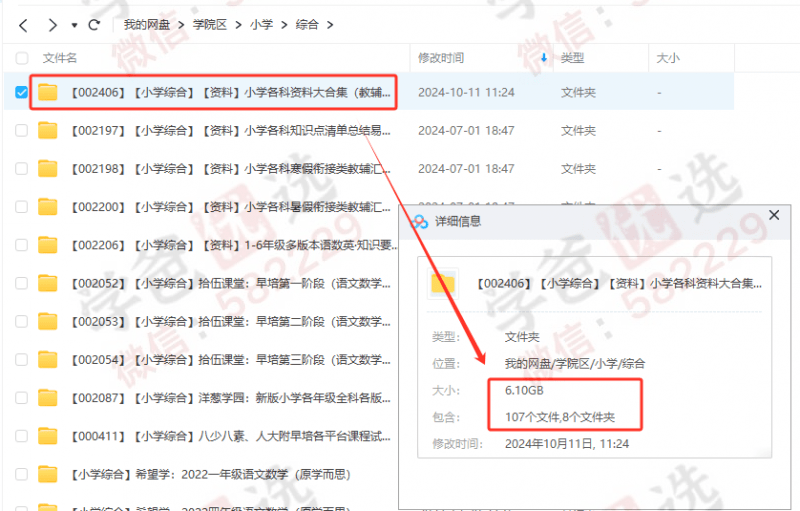The width and height of the screenshot is (800, 511).
Task: Select folder icon of 【002052】 row
Action: click(x=47, y=283)
